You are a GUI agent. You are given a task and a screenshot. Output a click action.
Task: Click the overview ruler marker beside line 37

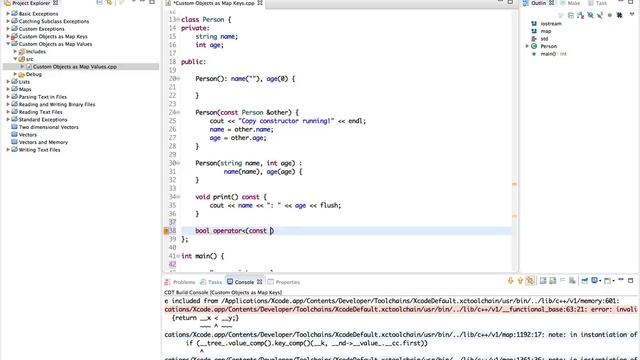[514, 216]
